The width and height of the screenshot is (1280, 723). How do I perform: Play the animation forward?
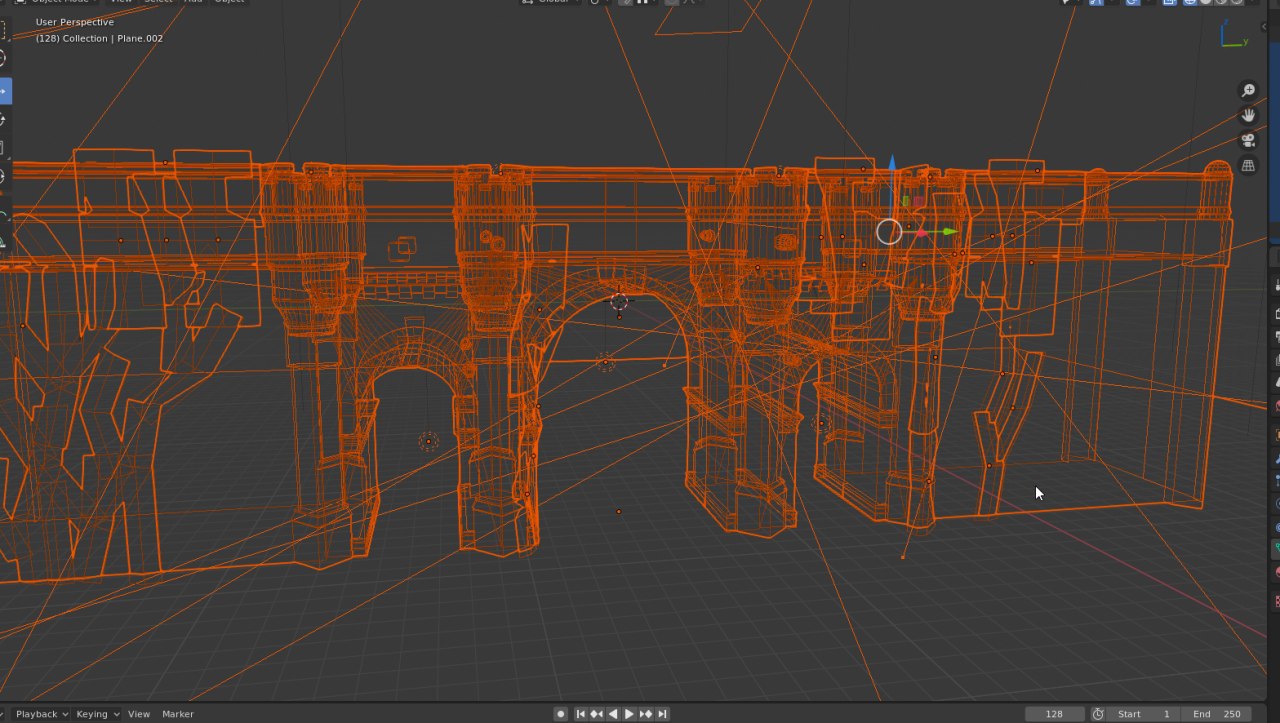[629, 714]
